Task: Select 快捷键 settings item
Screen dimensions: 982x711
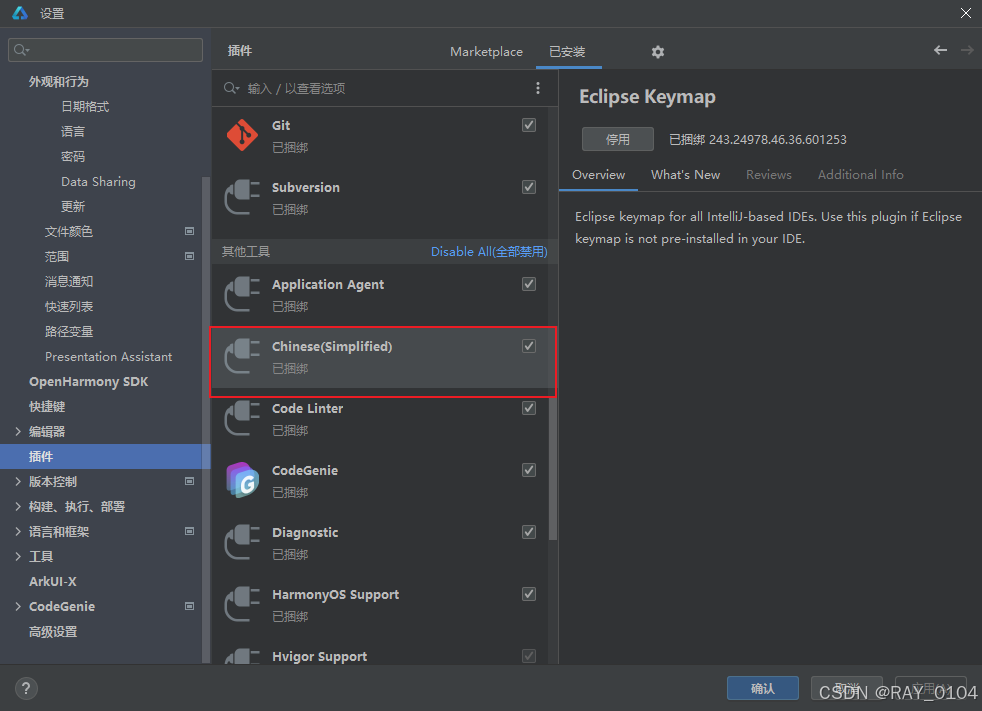Action: pyautogui.click(x=47, y=407)
